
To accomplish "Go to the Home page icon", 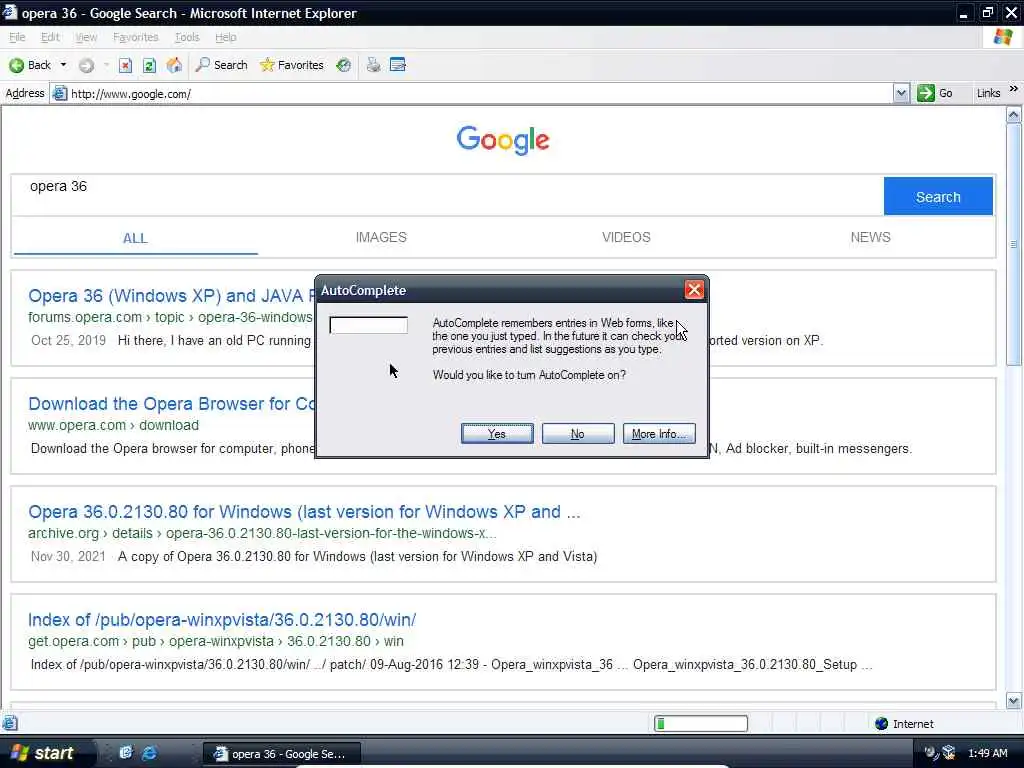I will coord(174,65).
